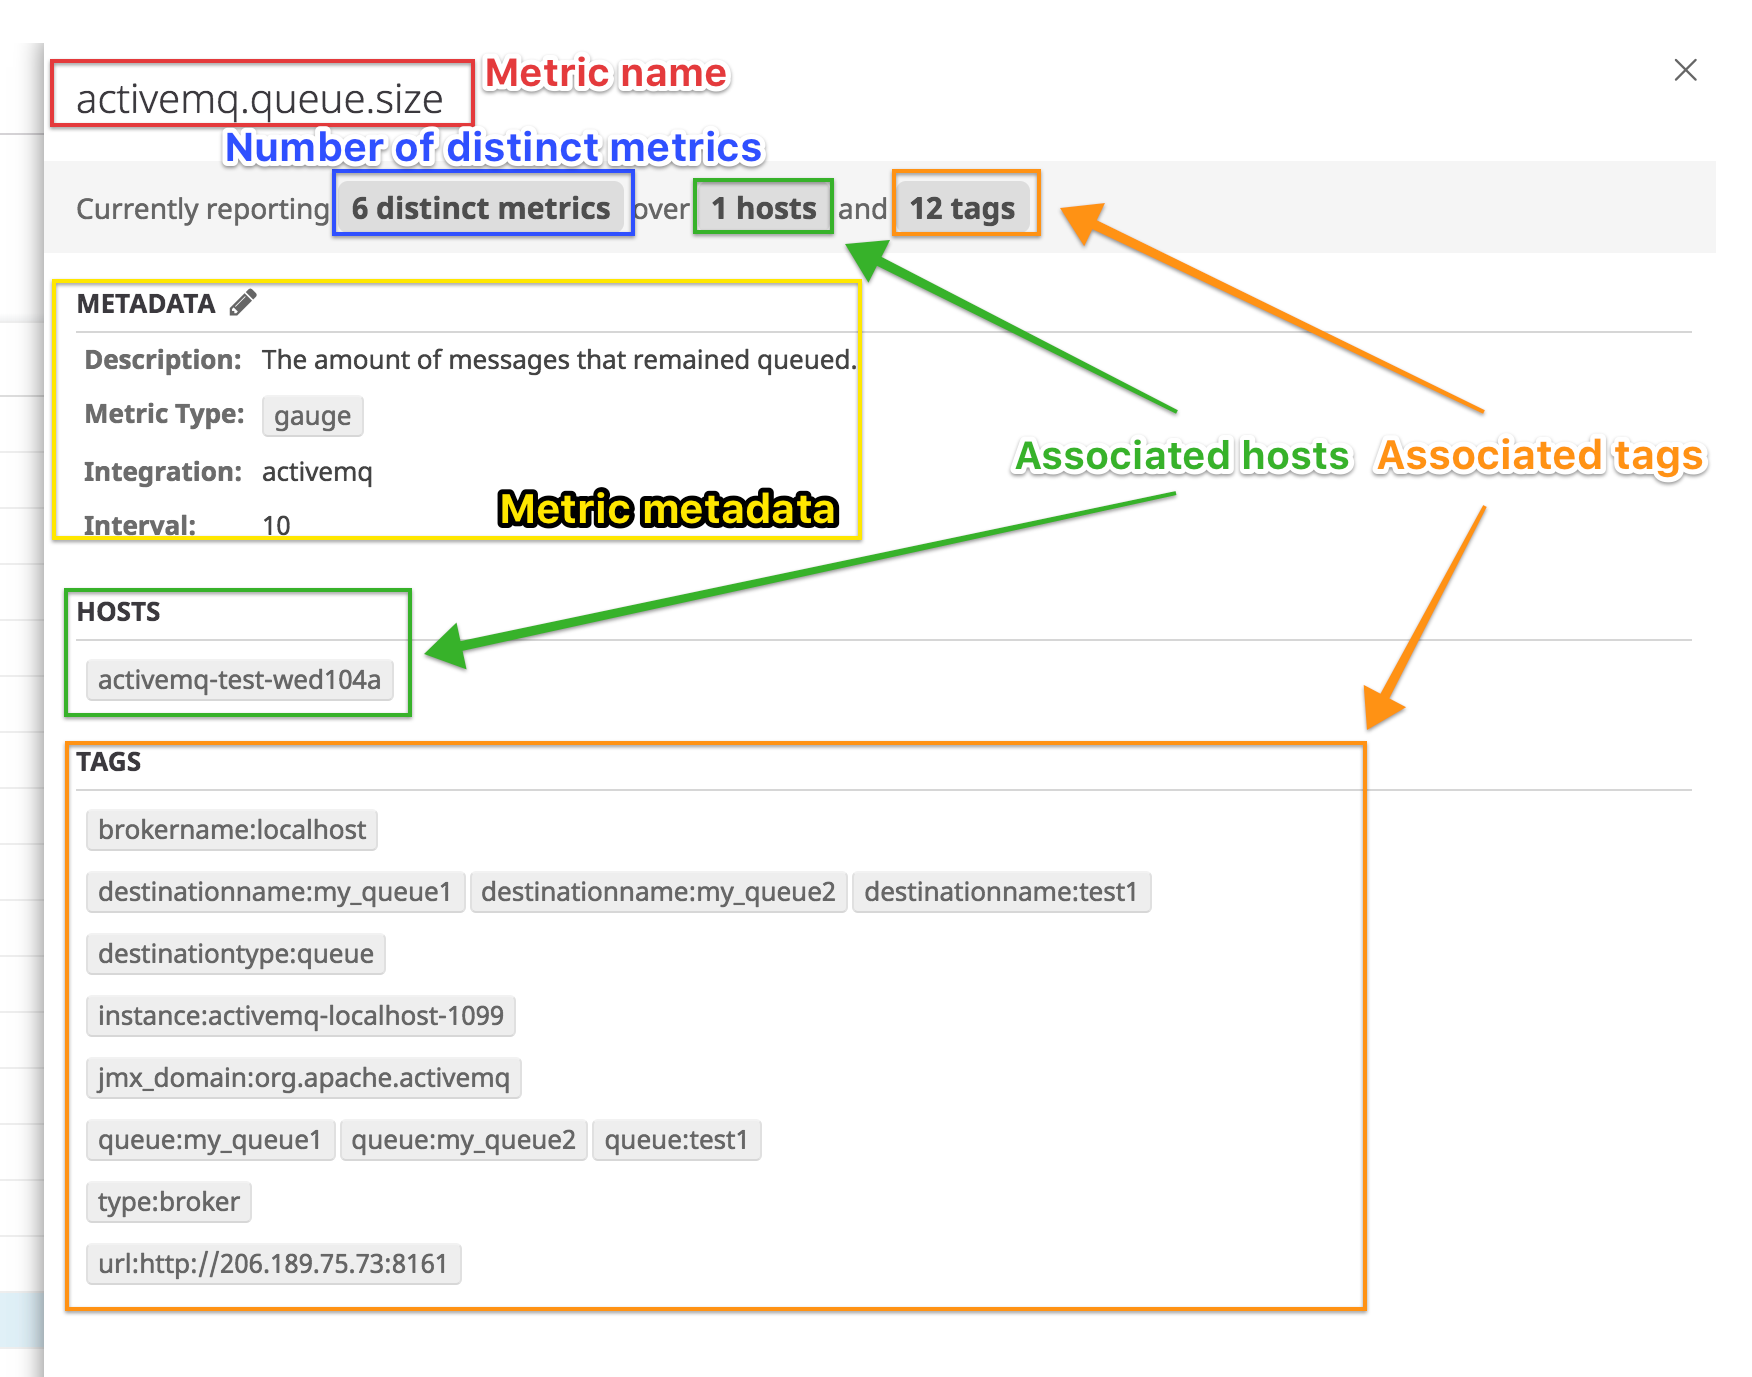1752x1377 pixels.
Task: Click the brokername:localhost tag
Action: tap(231, 829)
